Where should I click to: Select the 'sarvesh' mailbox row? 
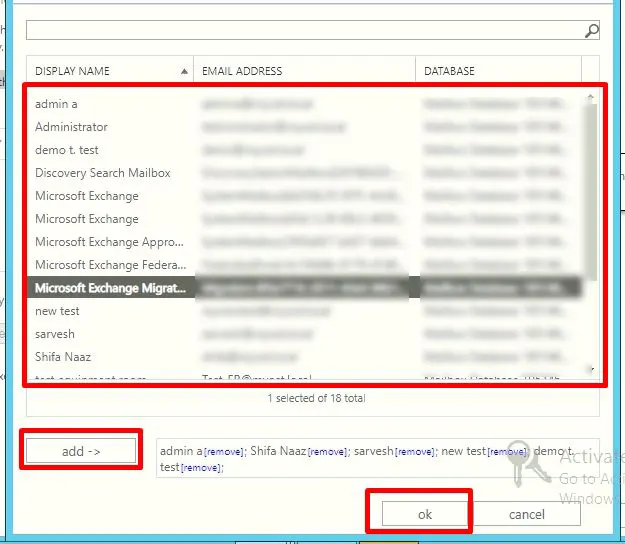coord(304,334)
